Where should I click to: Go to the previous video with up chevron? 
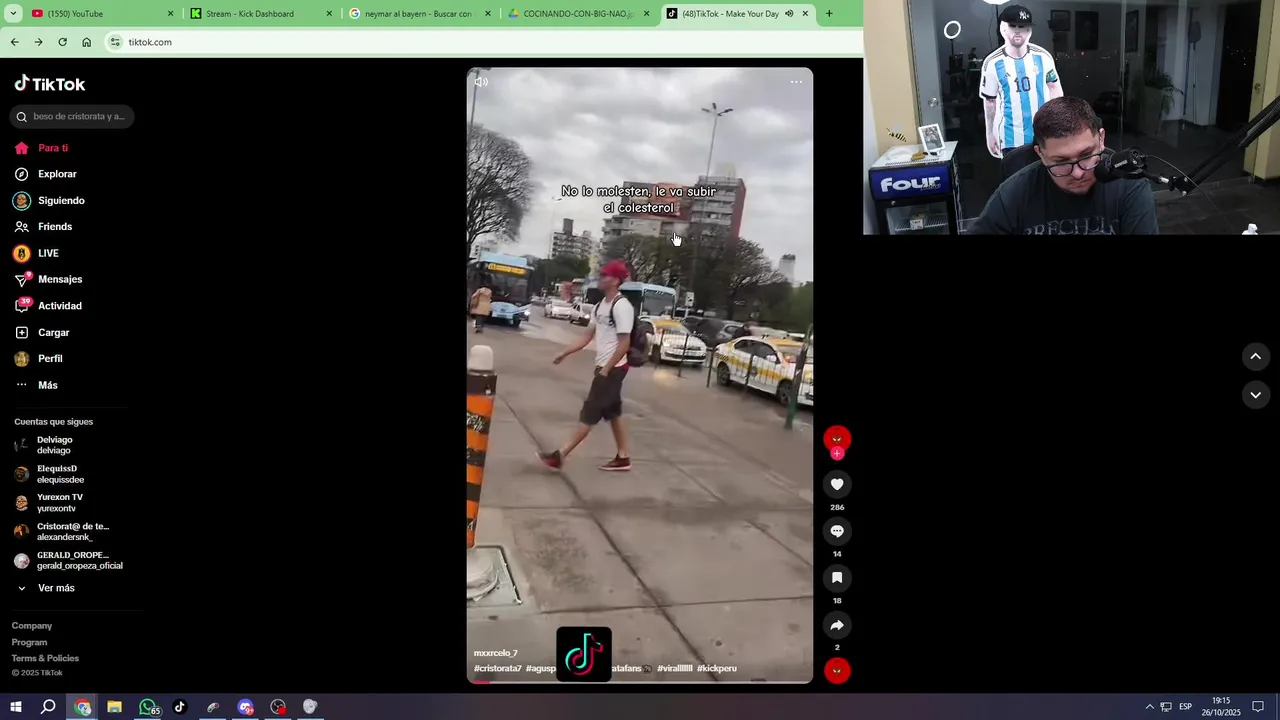click(1255, 356)
